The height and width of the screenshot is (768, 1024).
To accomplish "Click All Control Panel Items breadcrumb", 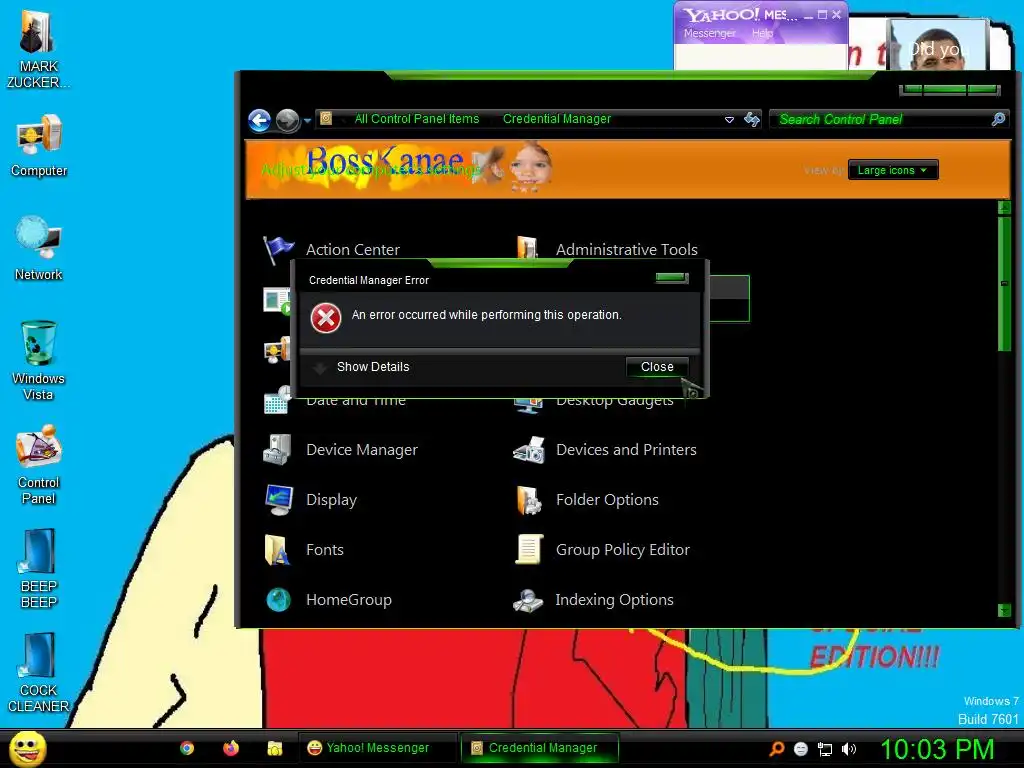I will click(417, 119).
